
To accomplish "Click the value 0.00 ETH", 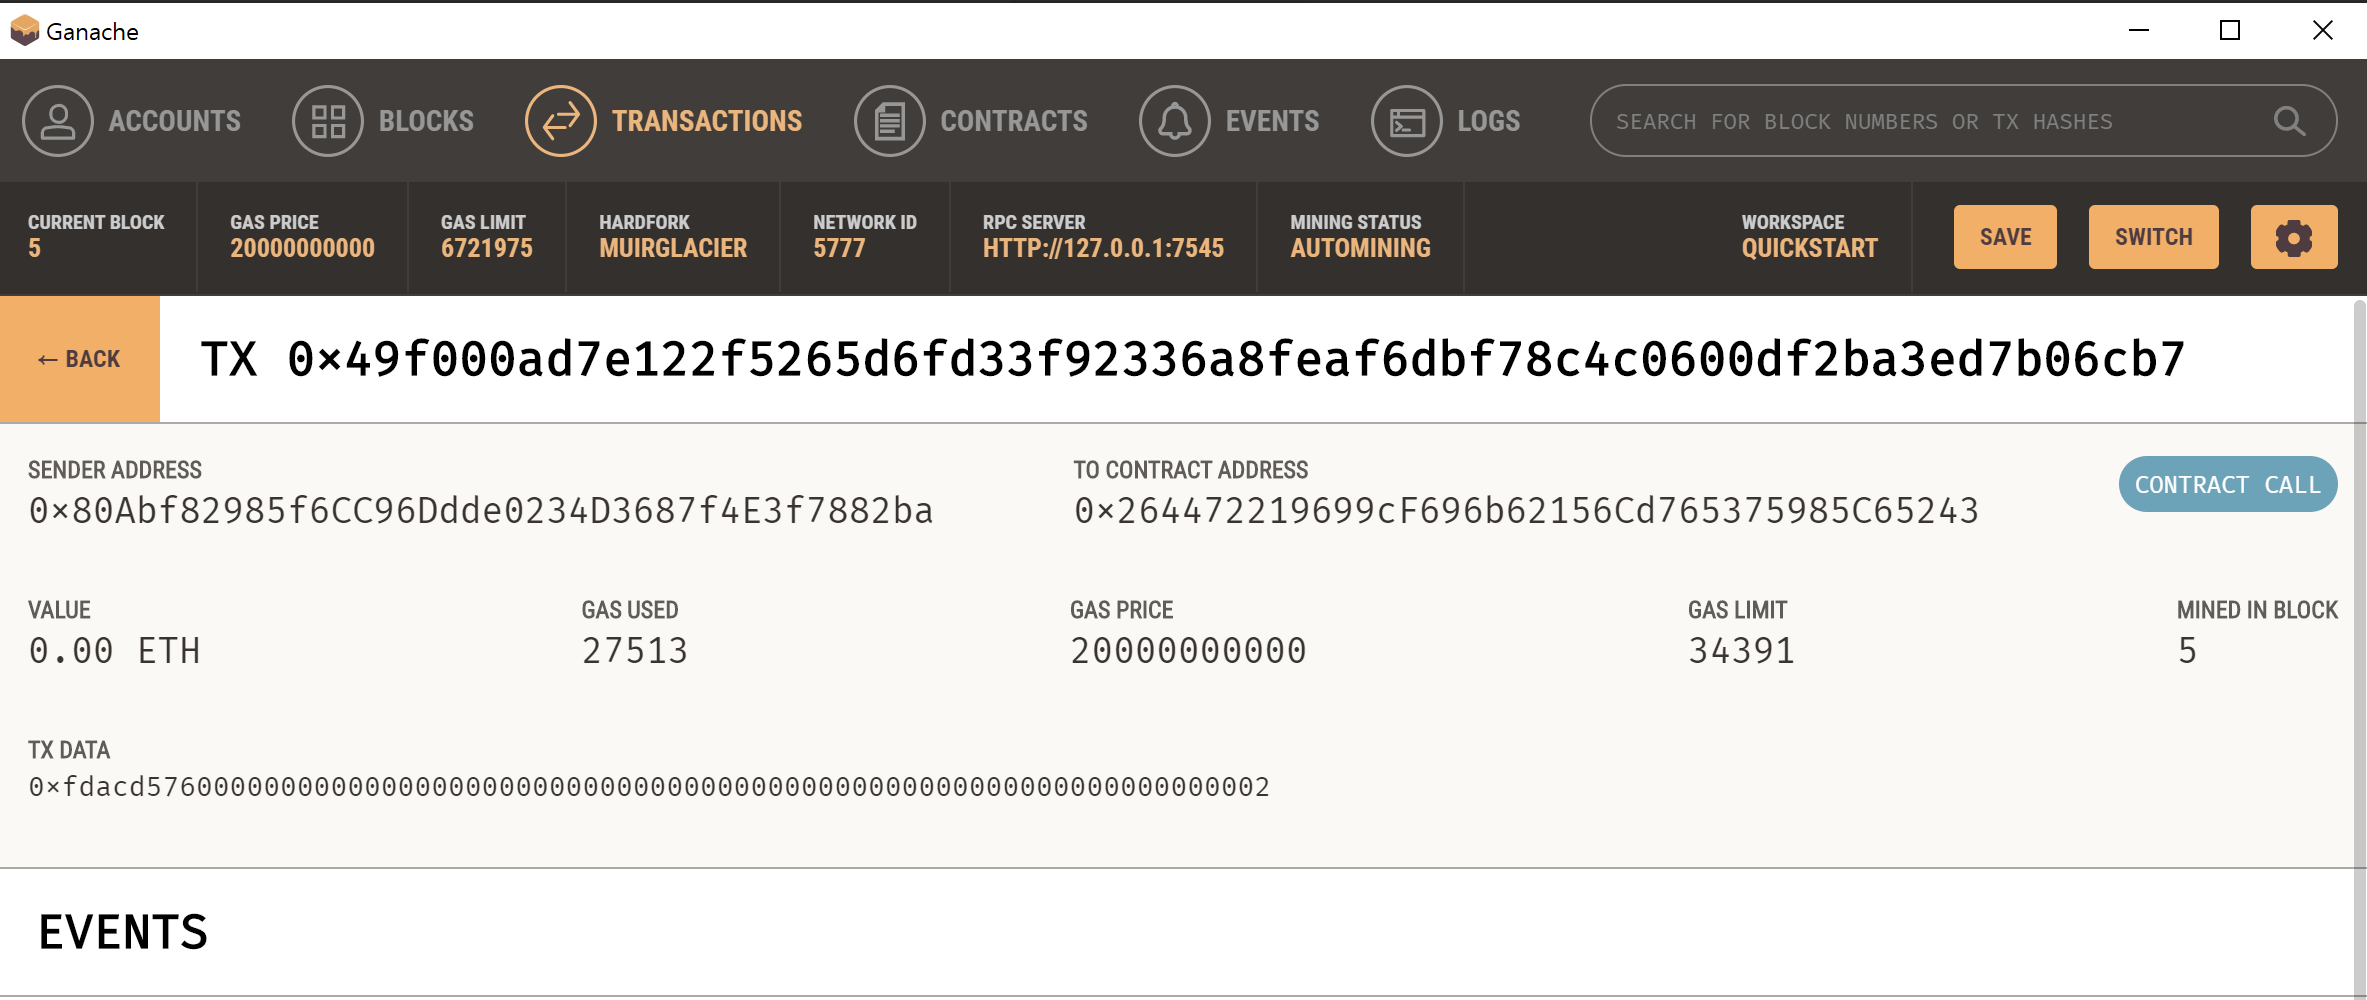I will tap(115, 651).
